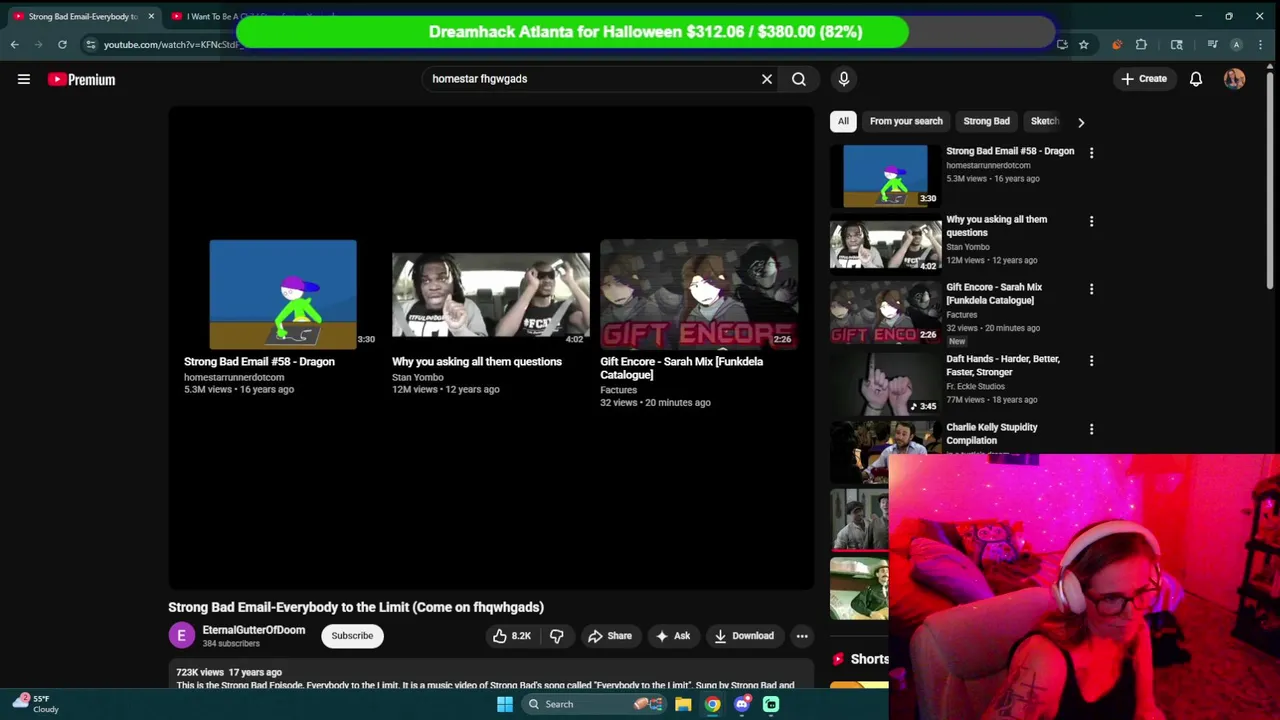Select the All filter chip
This screenshot has width=1280, height=720.
[843, 121]
